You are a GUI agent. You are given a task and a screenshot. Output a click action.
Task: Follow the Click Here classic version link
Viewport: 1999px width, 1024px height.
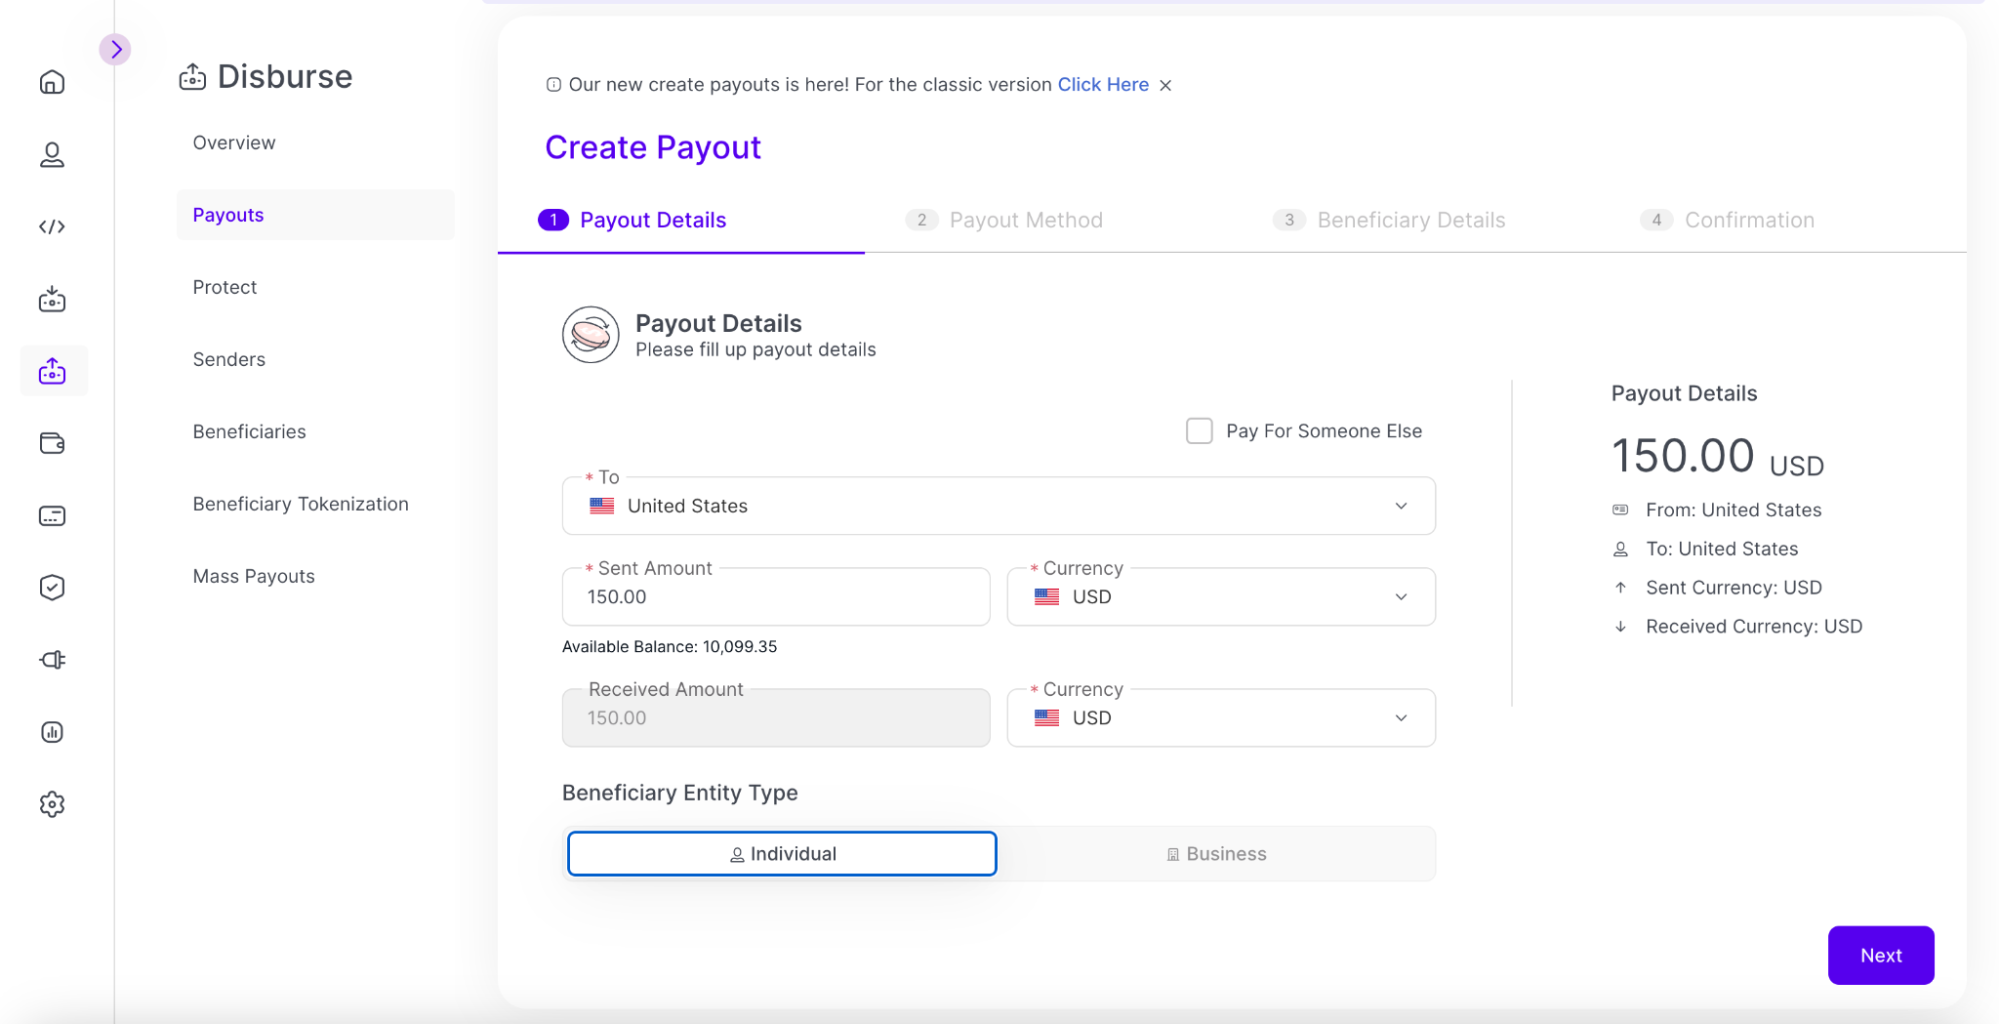1103,85
